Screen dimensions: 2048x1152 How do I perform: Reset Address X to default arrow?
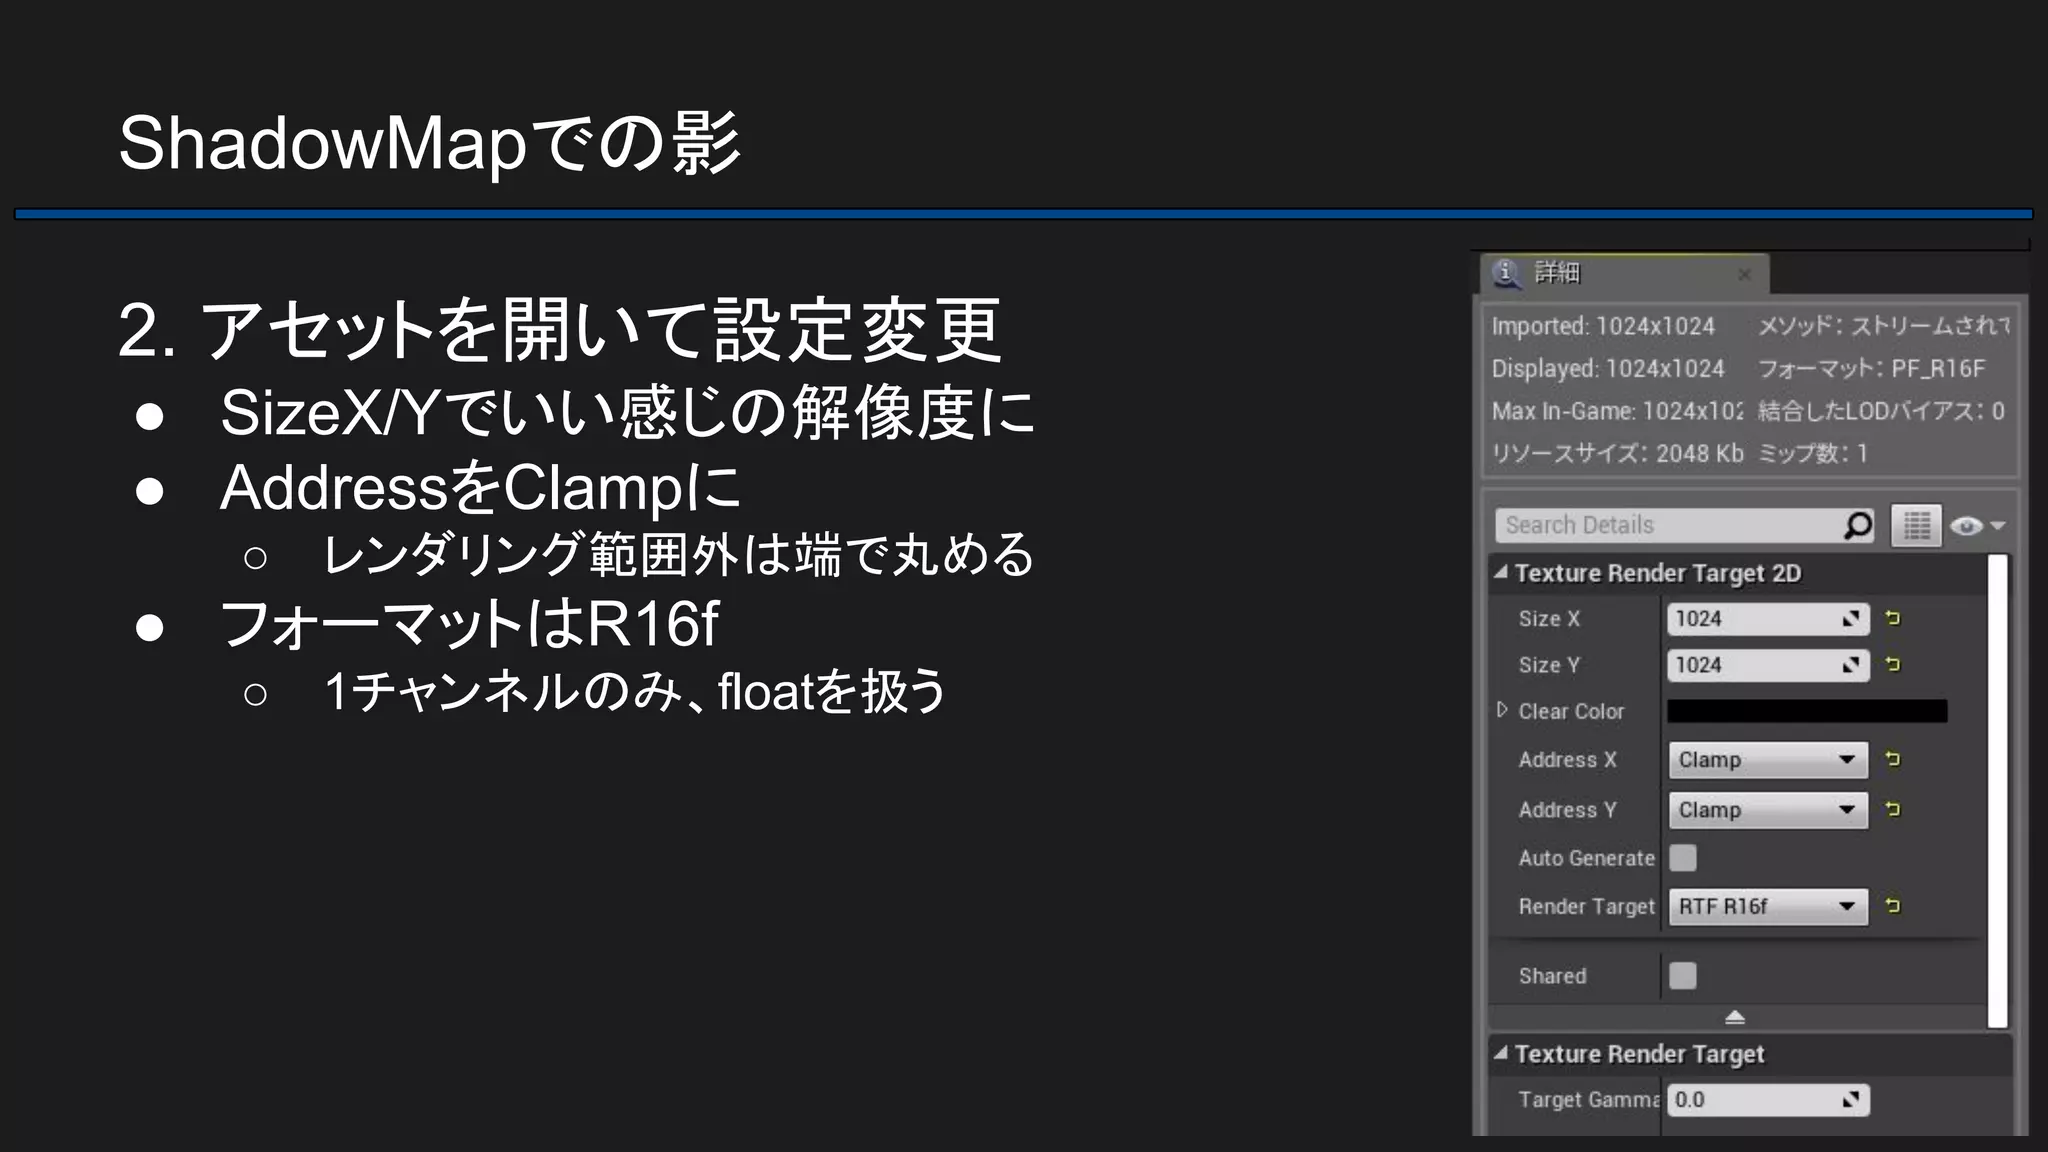click(x=1892, y=759)
